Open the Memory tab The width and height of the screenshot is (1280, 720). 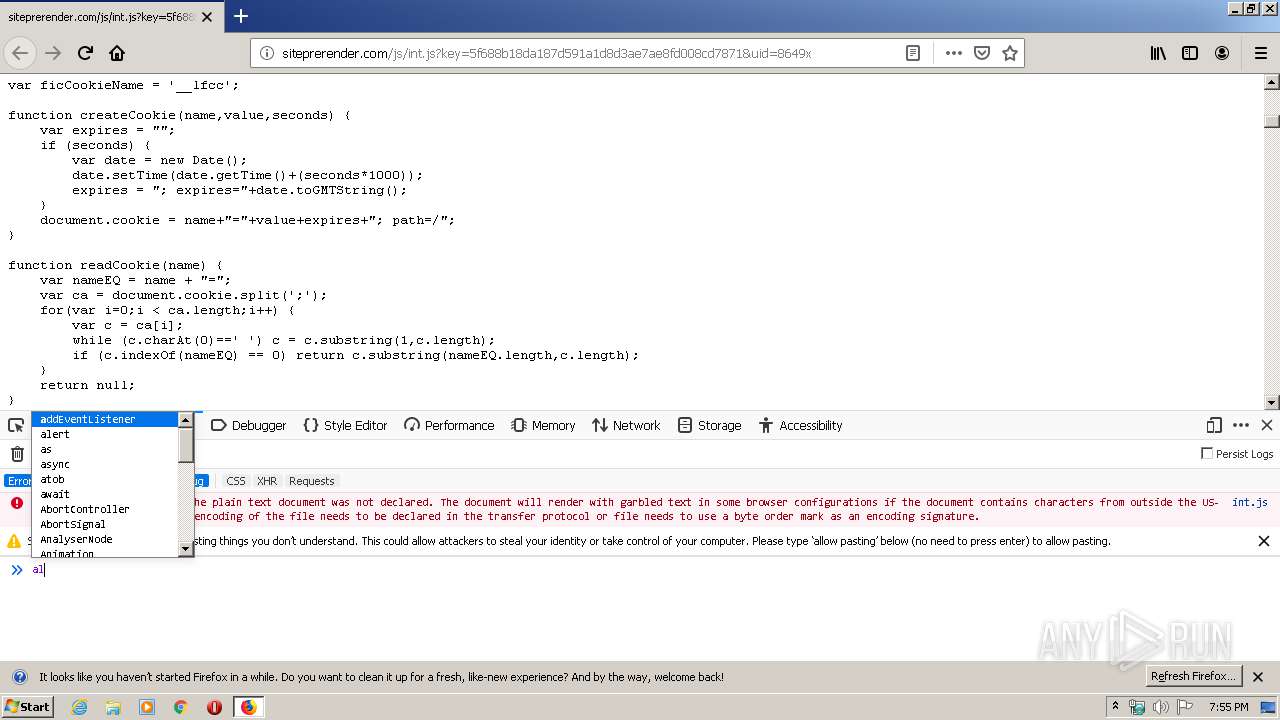click(x=543, y=425)
